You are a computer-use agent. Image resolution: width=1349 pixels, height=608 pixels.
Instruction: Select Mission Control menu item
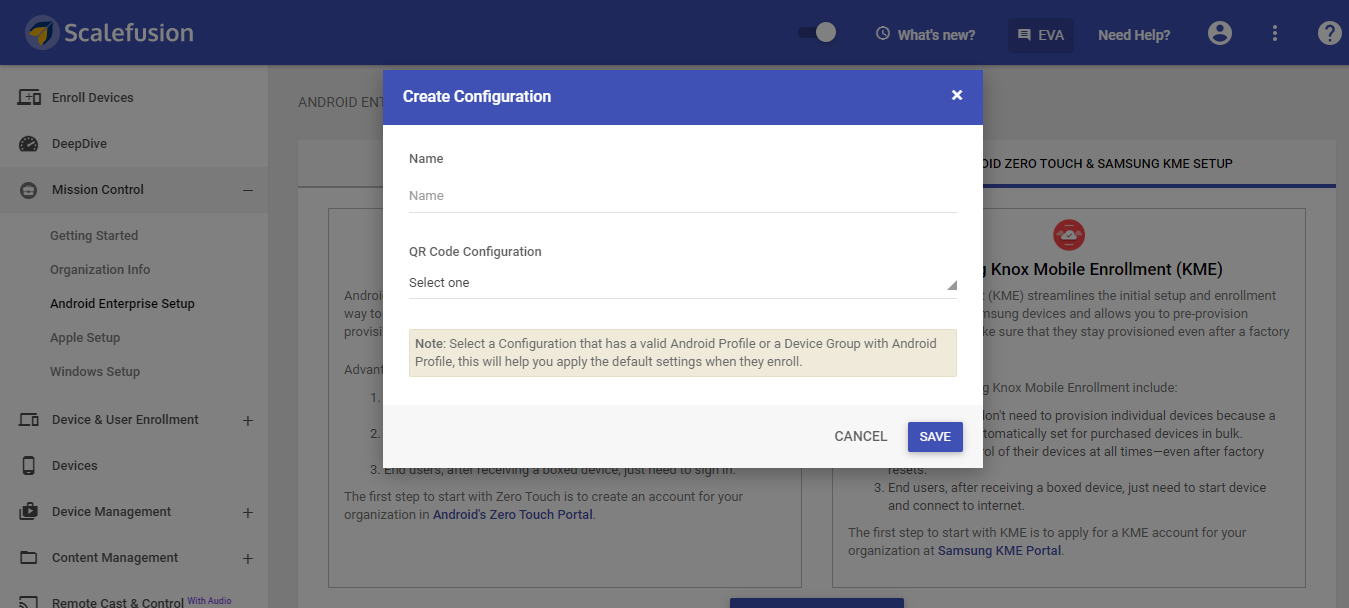[98, 190]
